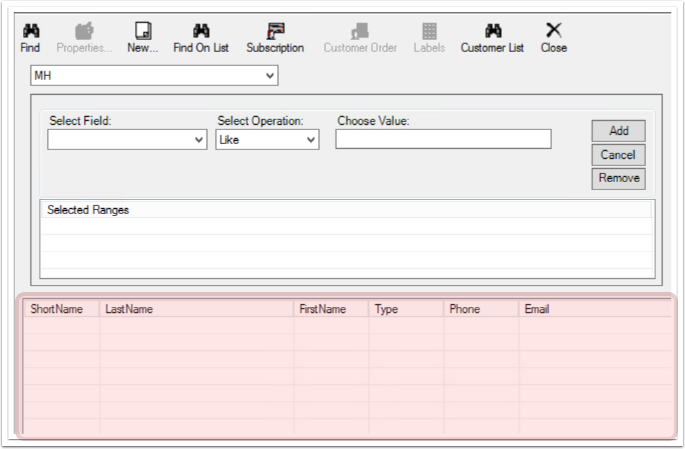
Task: Click the Remove button
Action: 619,178
